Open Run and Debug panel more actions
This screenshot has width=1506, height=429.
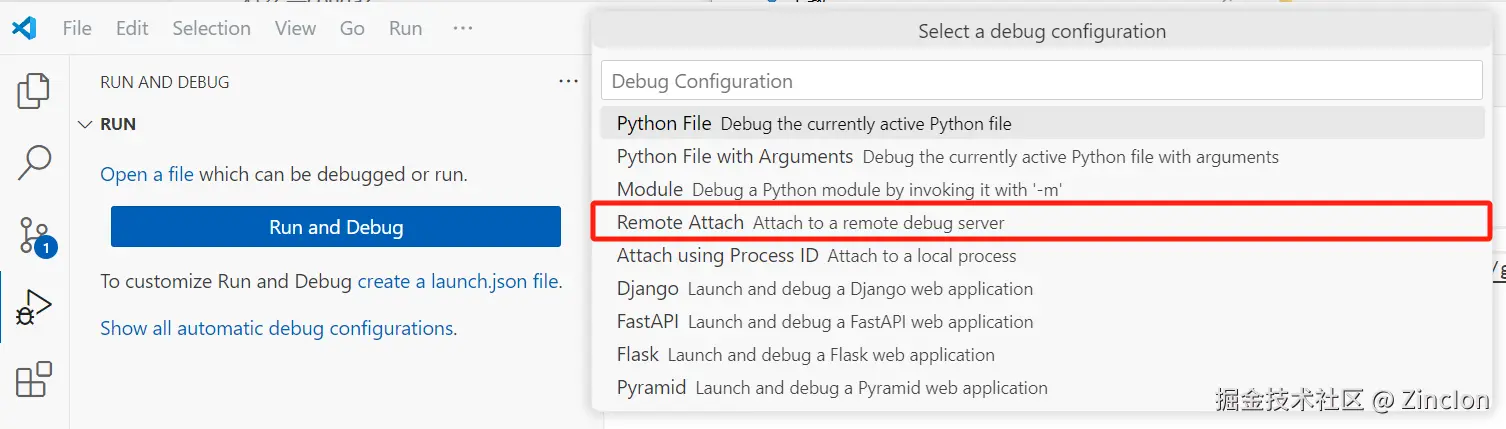click(x=568, y=82)
